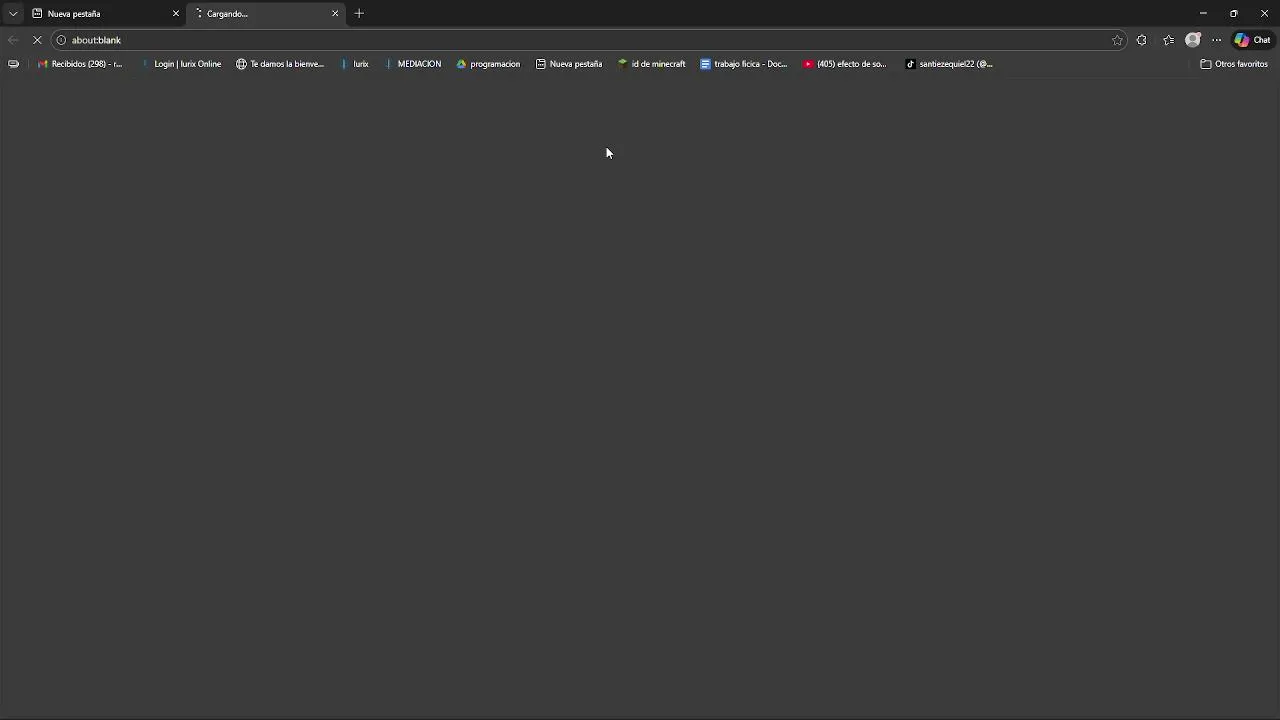The width and height of the screenshot is (1280, 720).
Task: Open Te damos la bienve... bookmark
Action: (x=280, y=64)
